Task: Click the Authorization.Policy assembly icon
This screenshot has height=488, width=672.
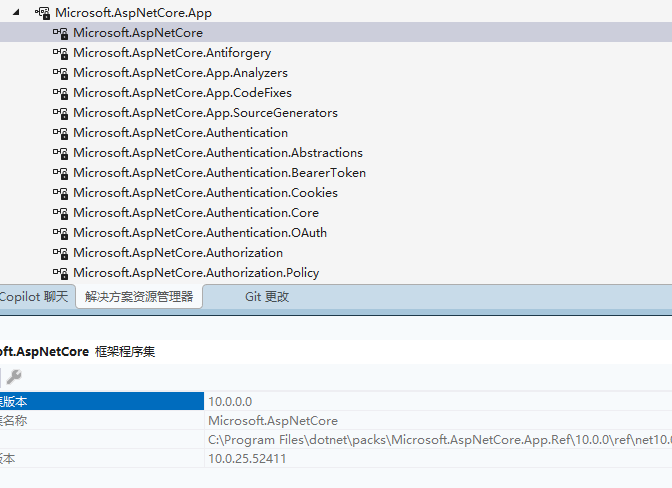Action: click(x=60, y=273)
